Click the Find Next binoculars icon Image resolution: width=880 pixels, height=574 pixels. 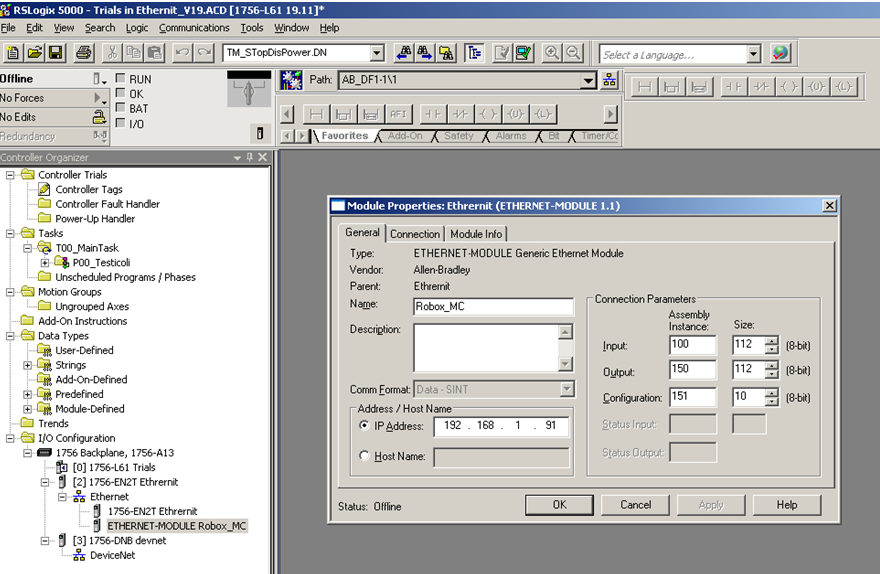pos(425,53)
